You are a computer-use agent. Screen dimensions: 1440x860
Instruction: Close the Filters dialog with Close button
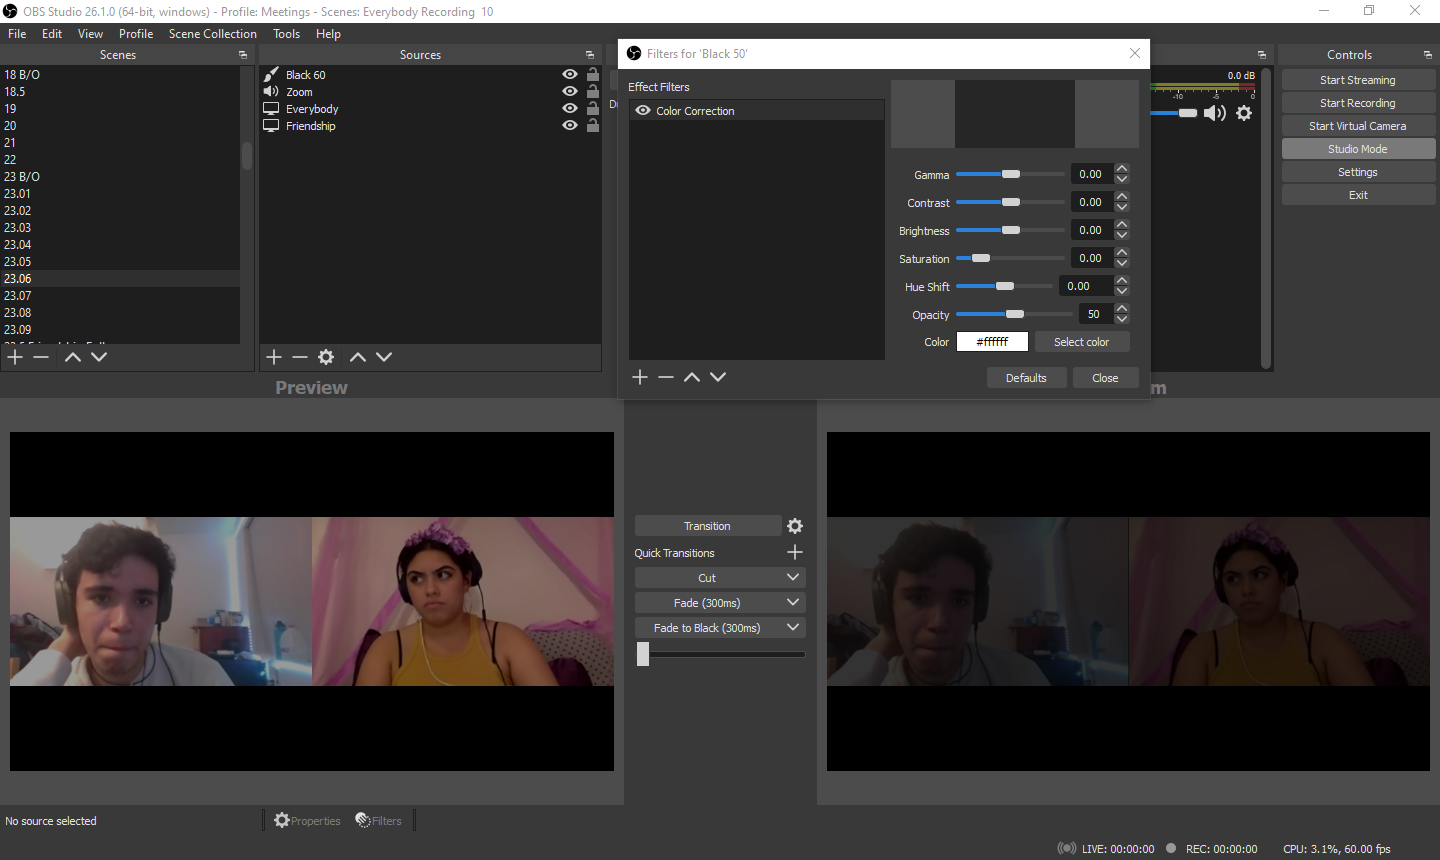1105,378
